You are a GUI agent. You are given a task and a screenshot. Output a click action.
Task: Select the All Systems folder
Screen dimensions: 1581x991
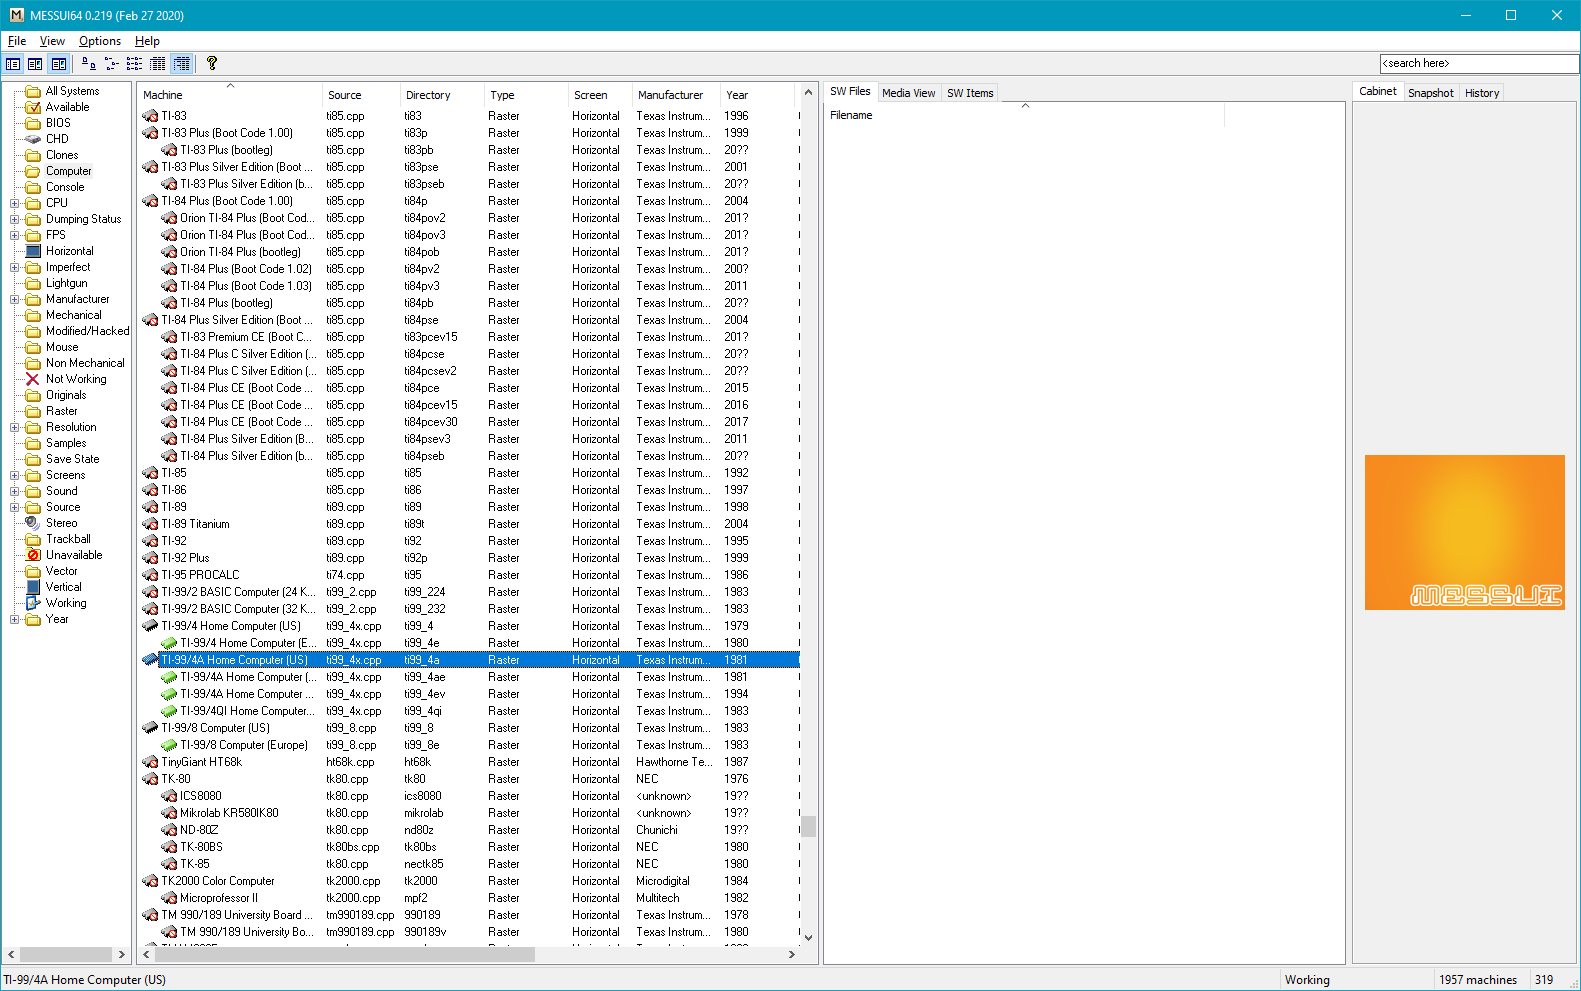click(x=62, y=91)
